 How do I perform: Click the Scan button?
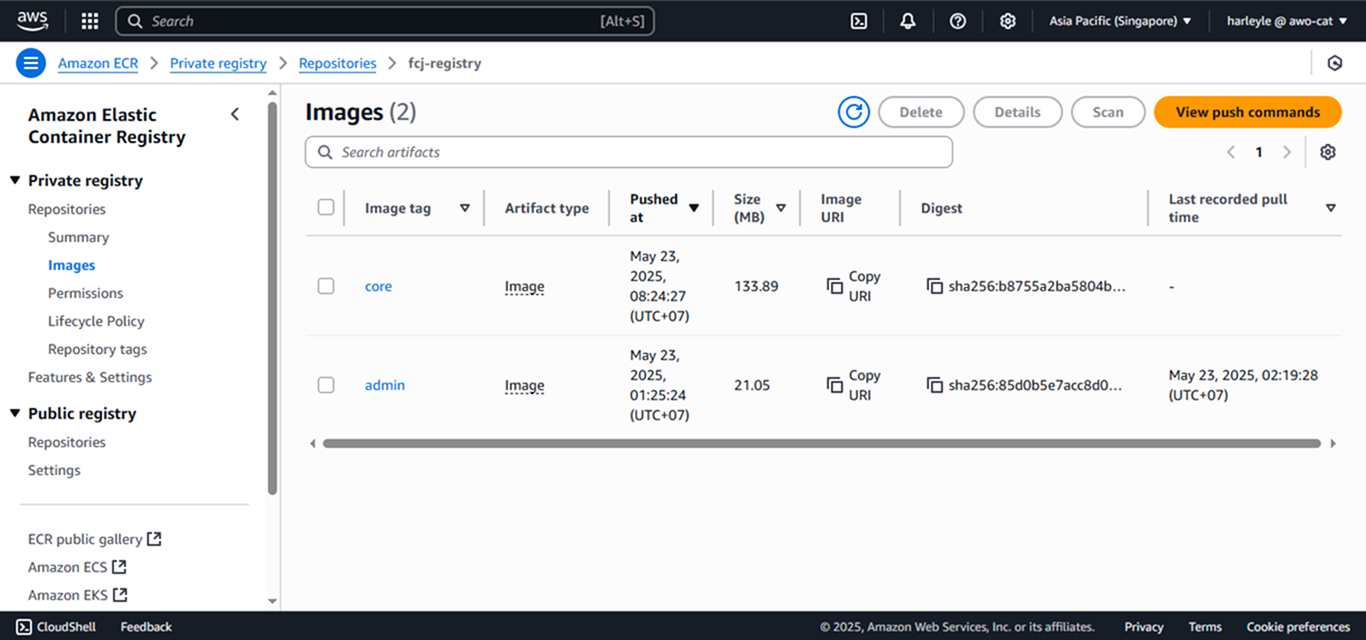coord(1108,112)
